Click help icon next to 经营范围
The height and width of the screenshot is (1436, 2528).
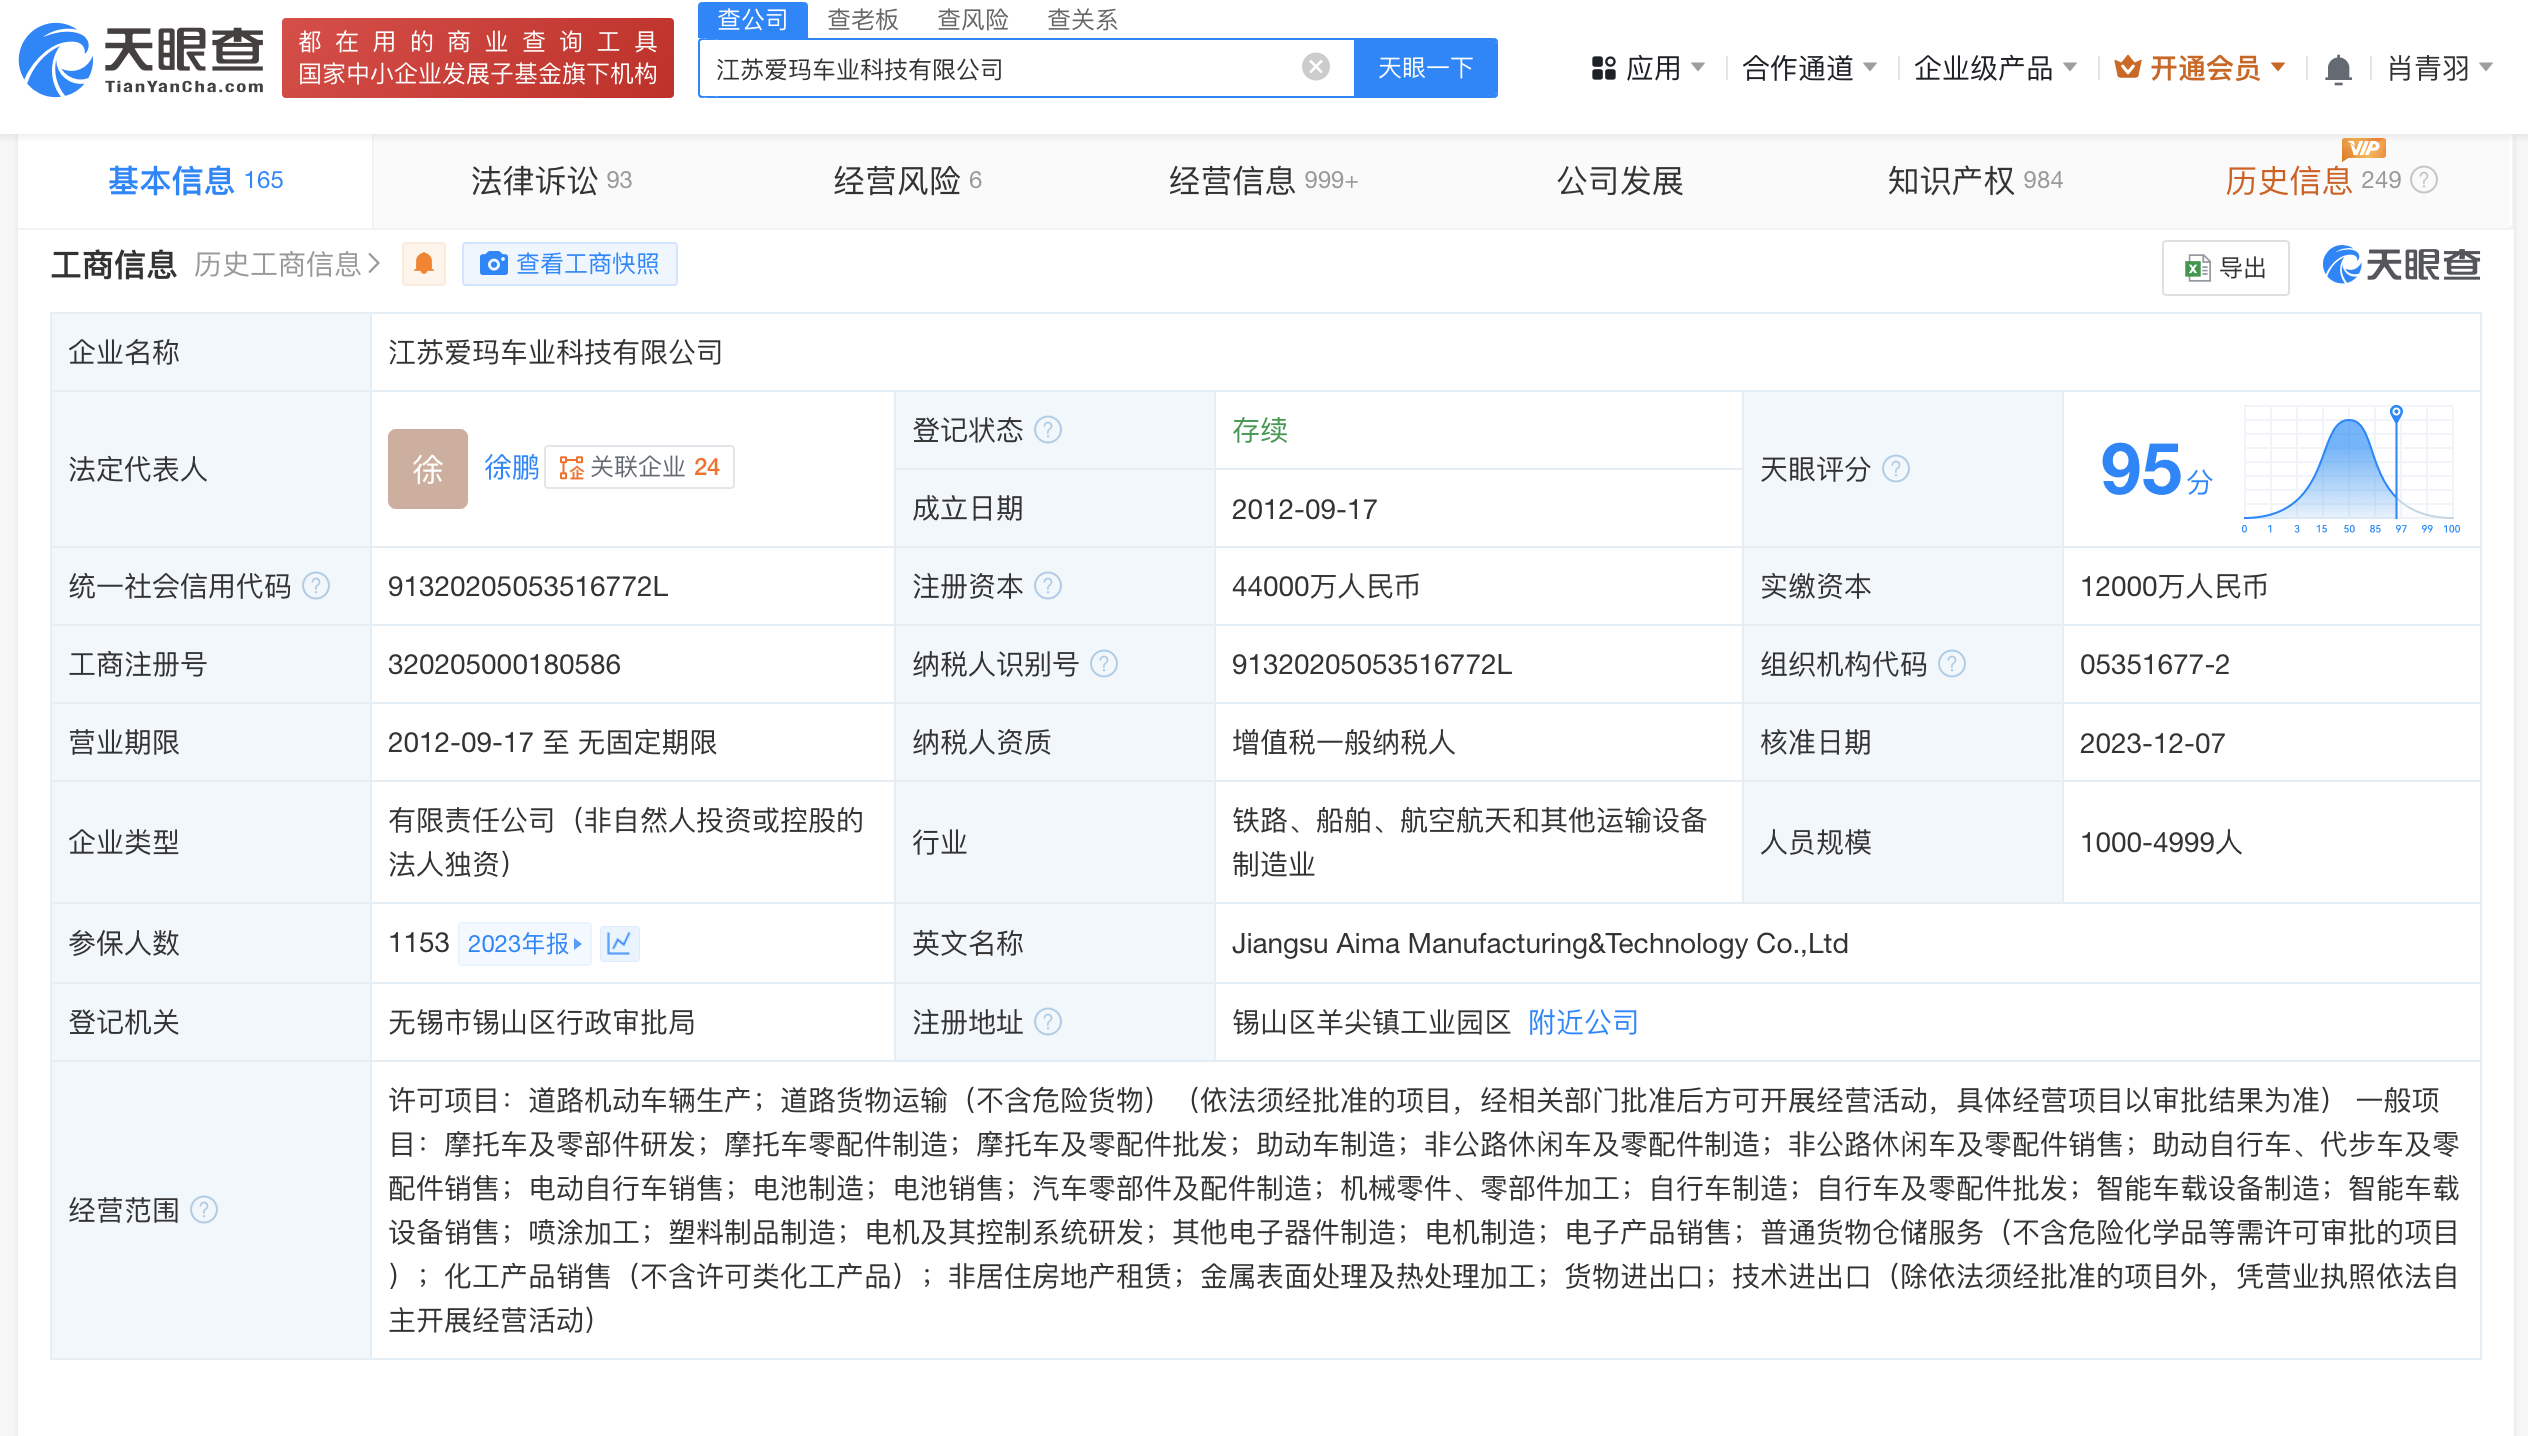[204, 1210]
